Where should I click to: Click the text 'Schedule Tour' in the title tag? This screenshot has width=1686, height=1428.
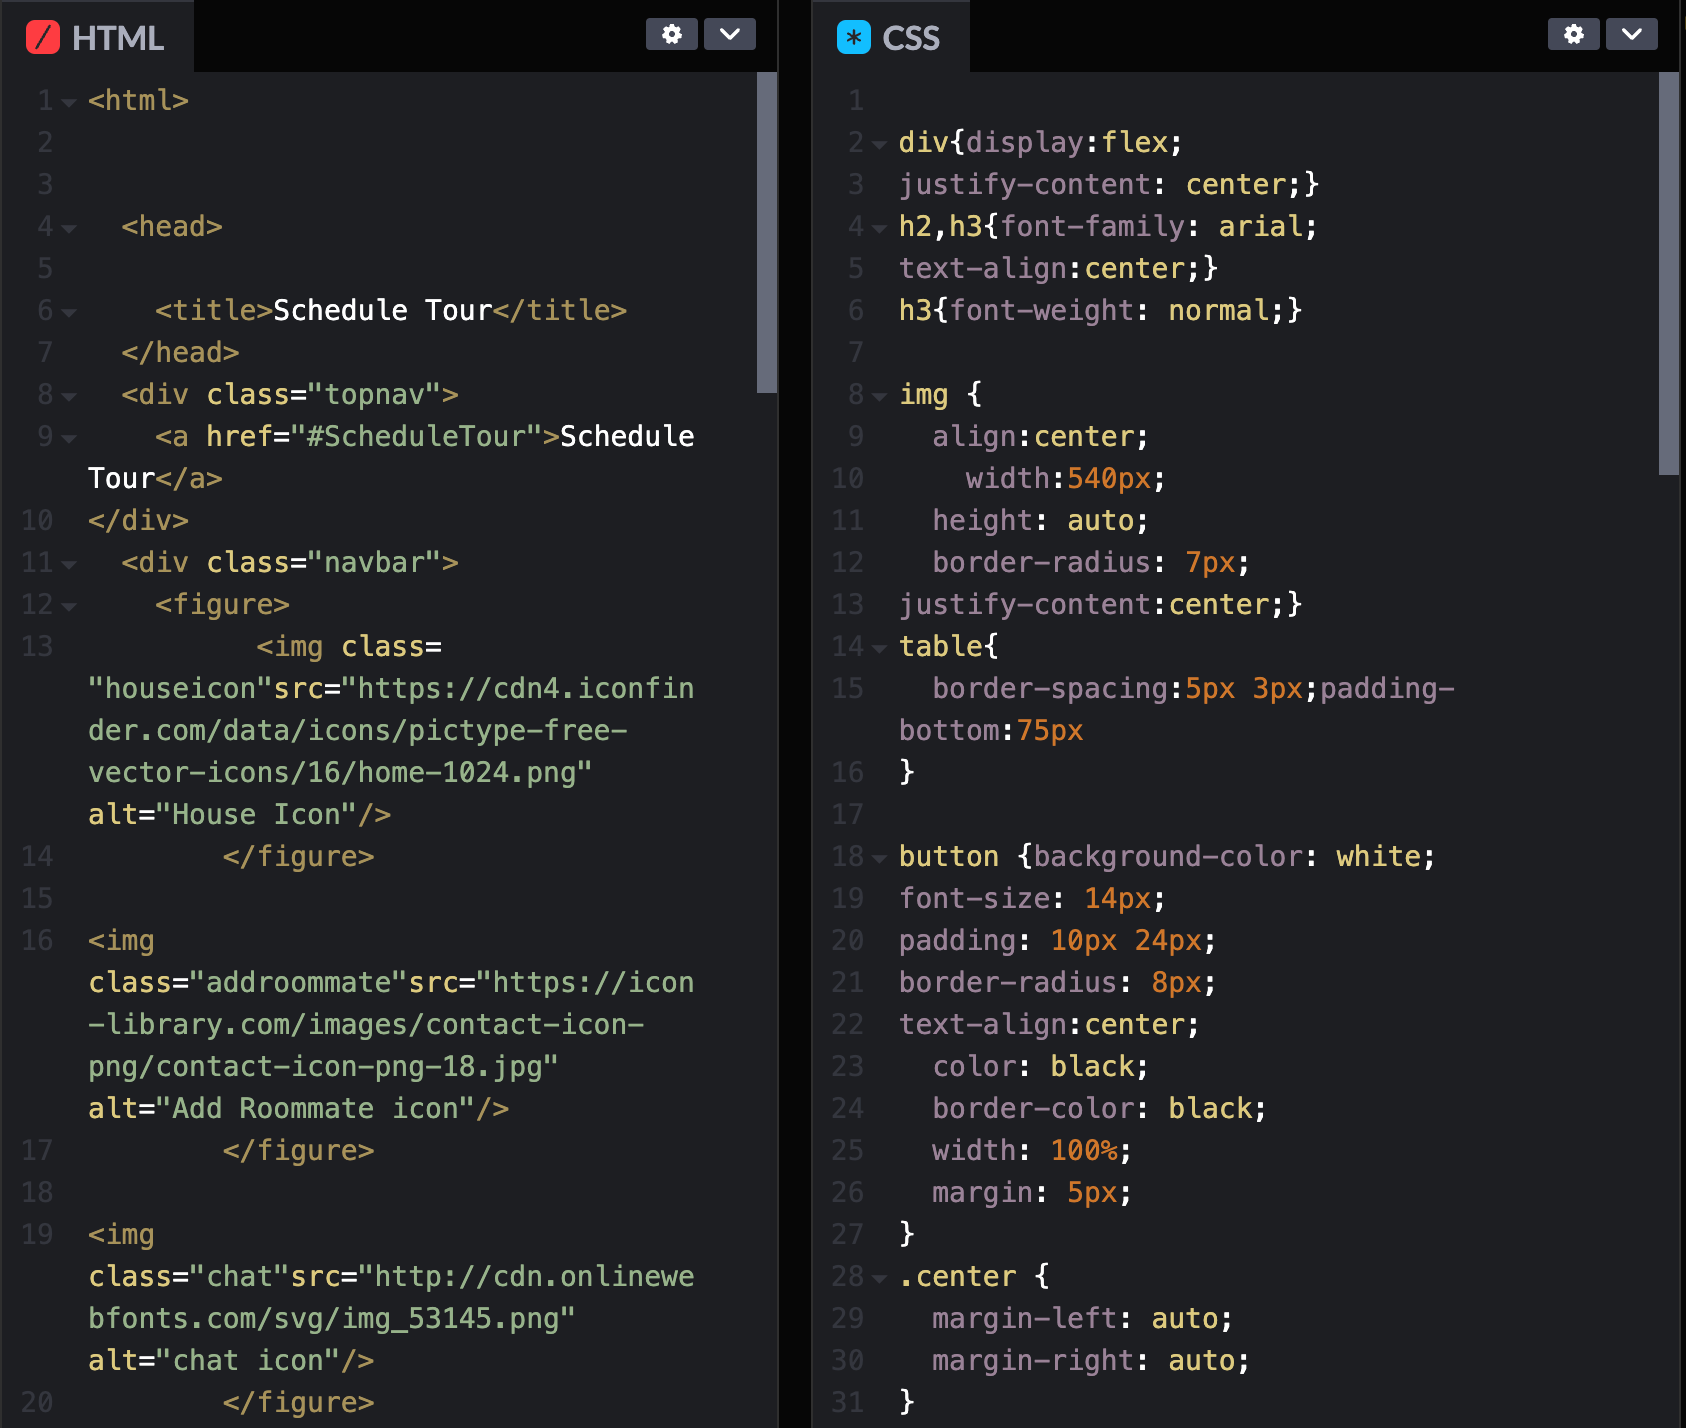coord(383,310)
